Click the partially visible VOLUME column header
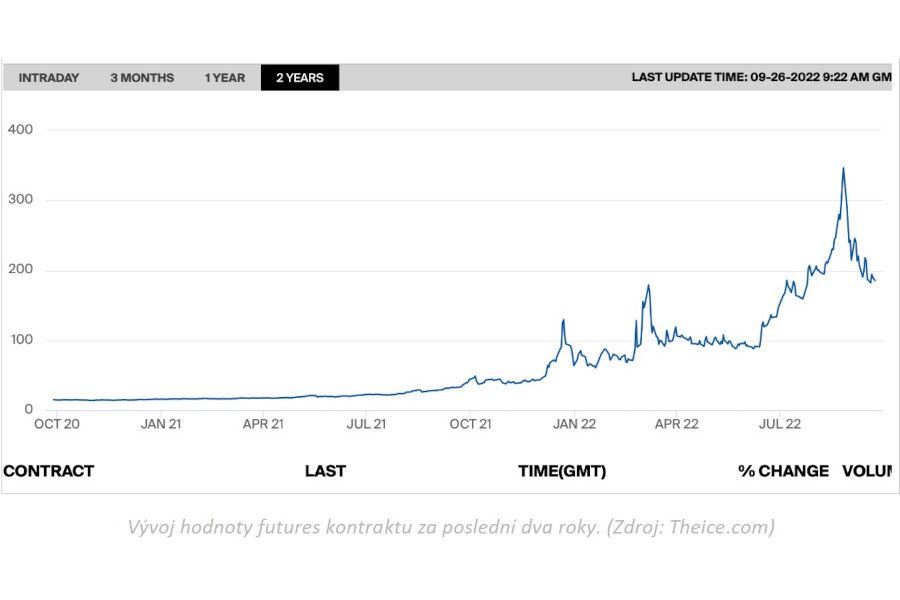 866,471
